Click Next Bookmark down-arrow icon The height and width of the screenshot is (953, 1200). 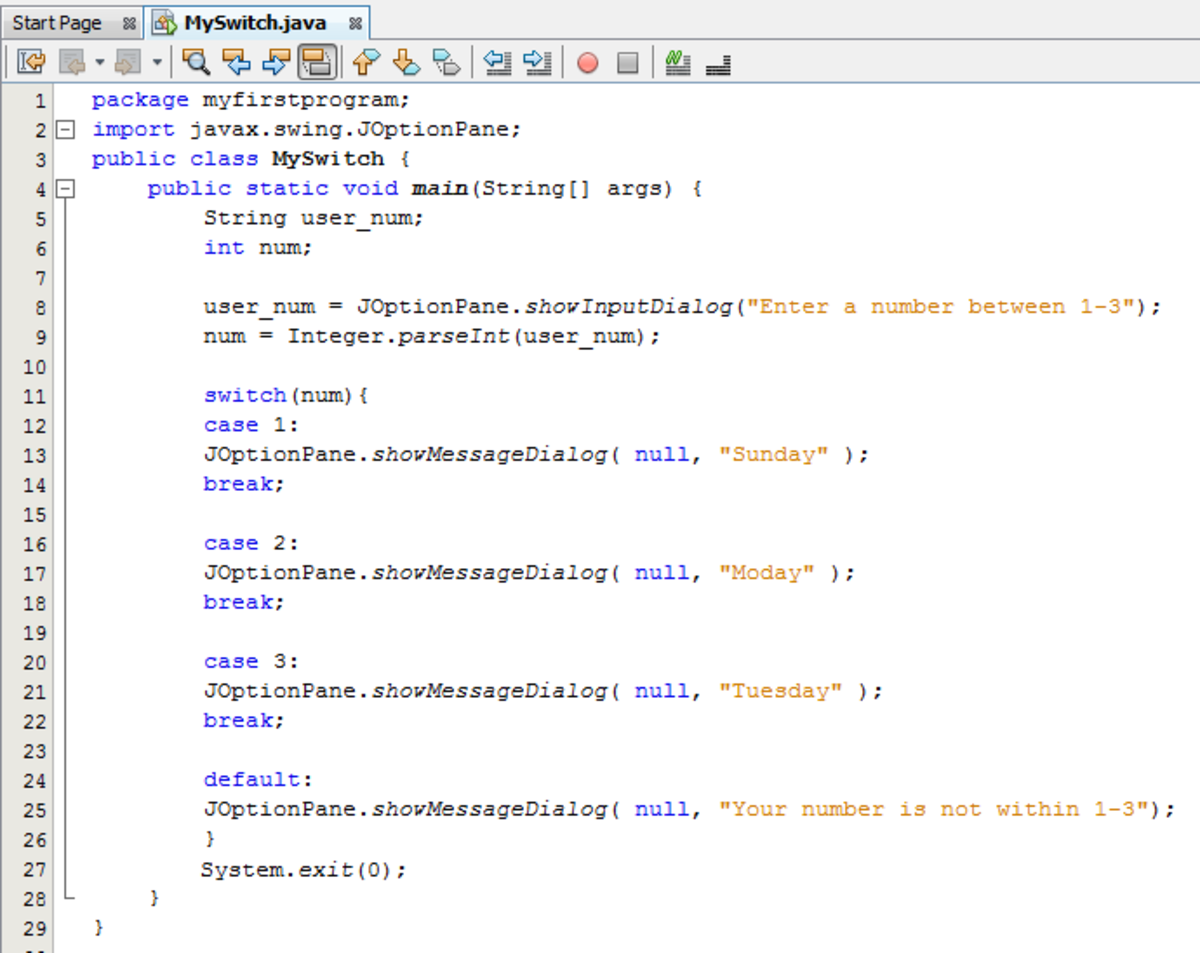pos(406,63)
